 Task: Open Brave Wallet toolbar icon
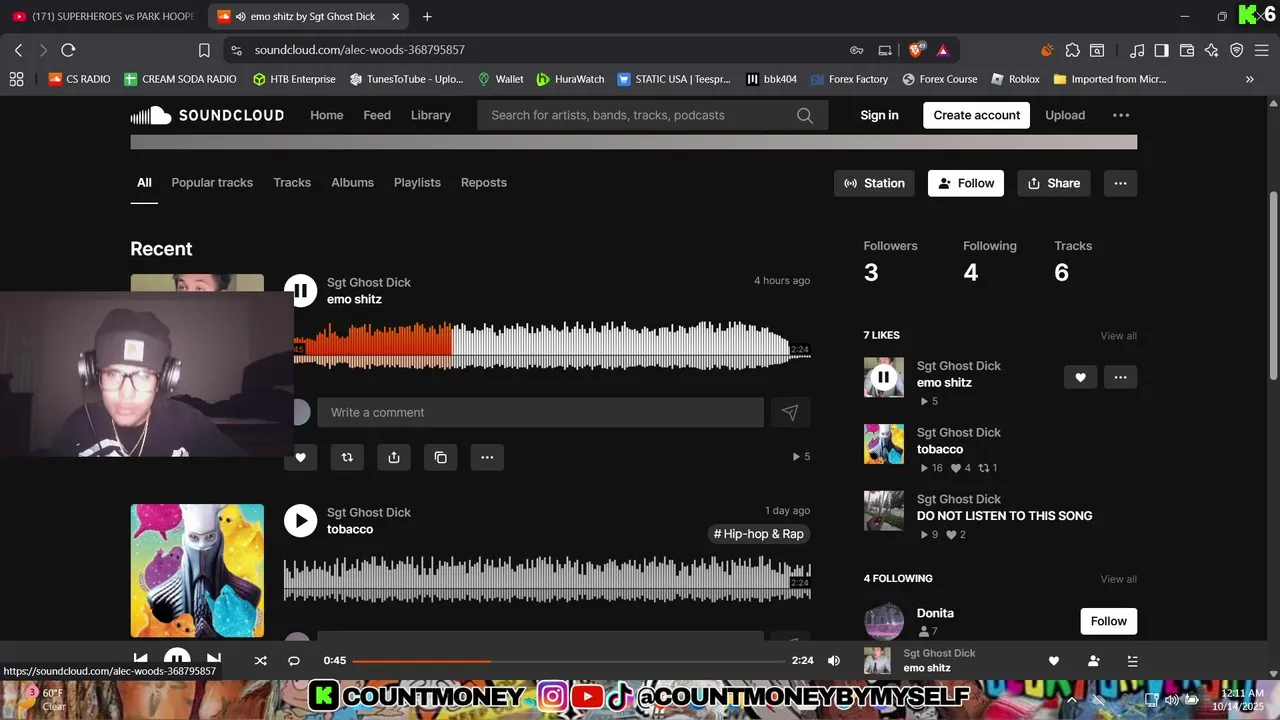(x=1187, y=50)
